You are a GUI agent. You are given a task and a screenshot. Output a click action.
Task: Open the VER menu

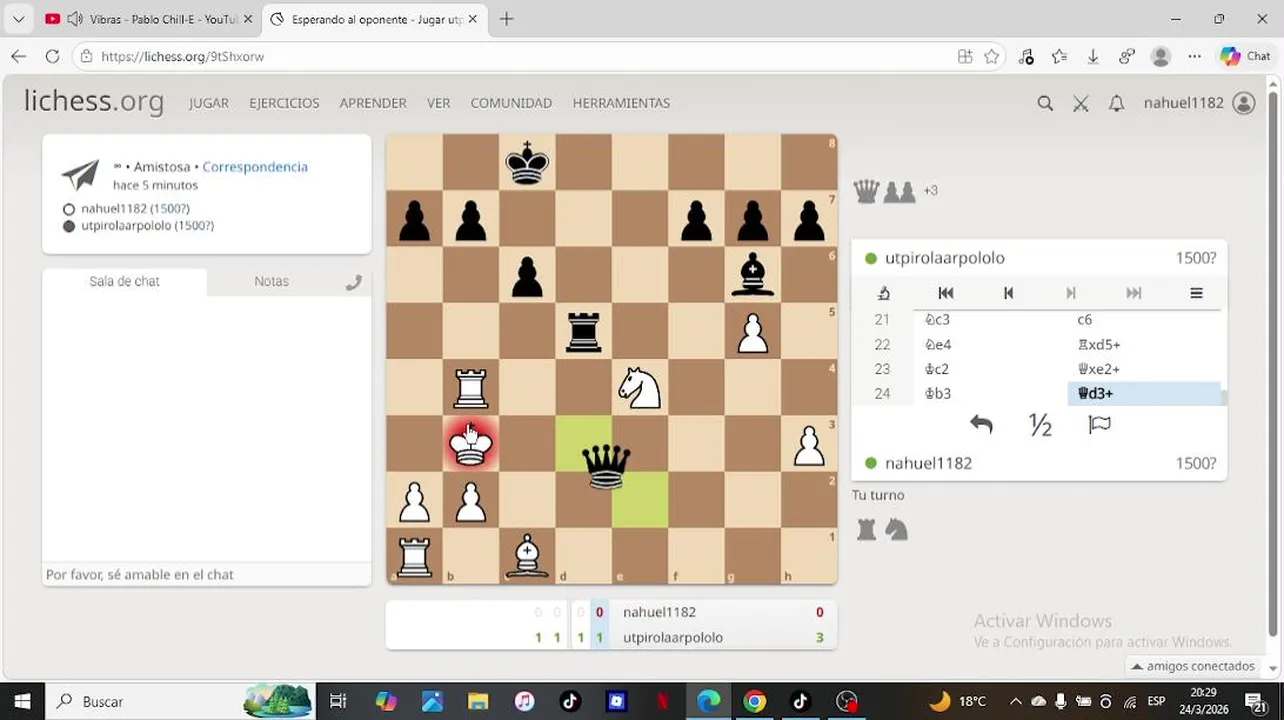coord(438,103)
